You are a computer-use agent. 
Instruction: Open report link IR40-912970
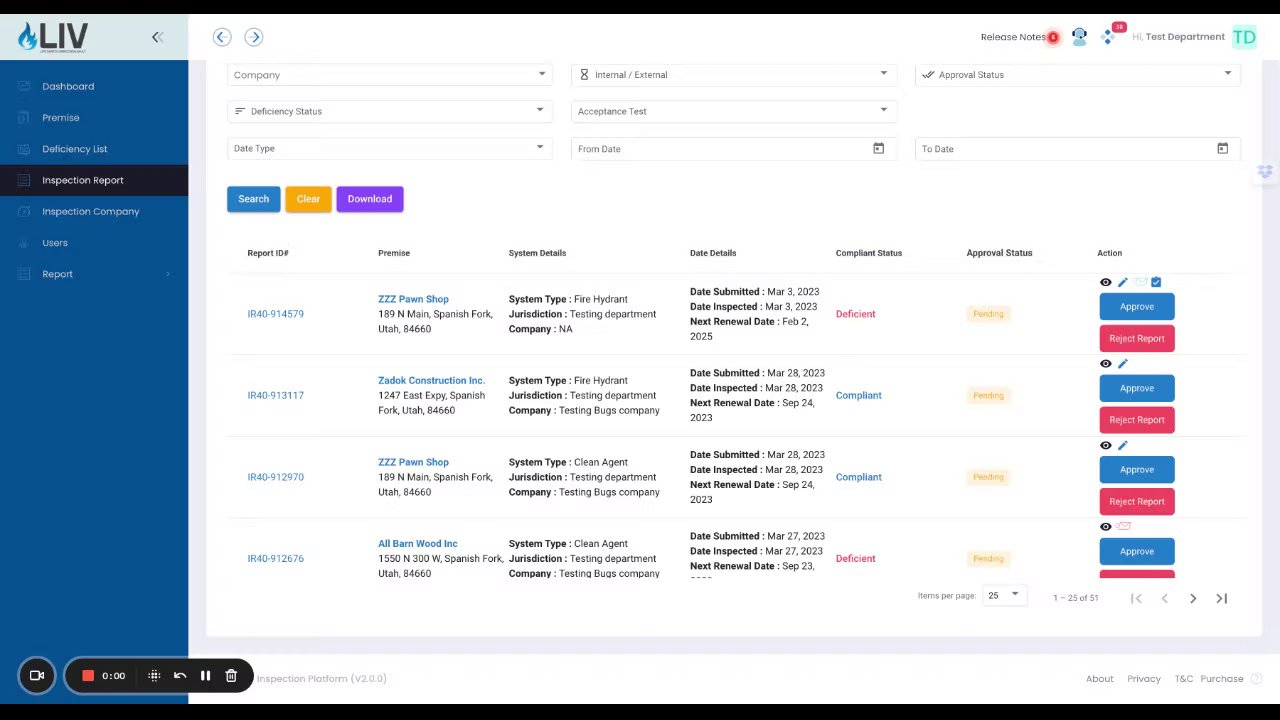[x=275, y=477]
